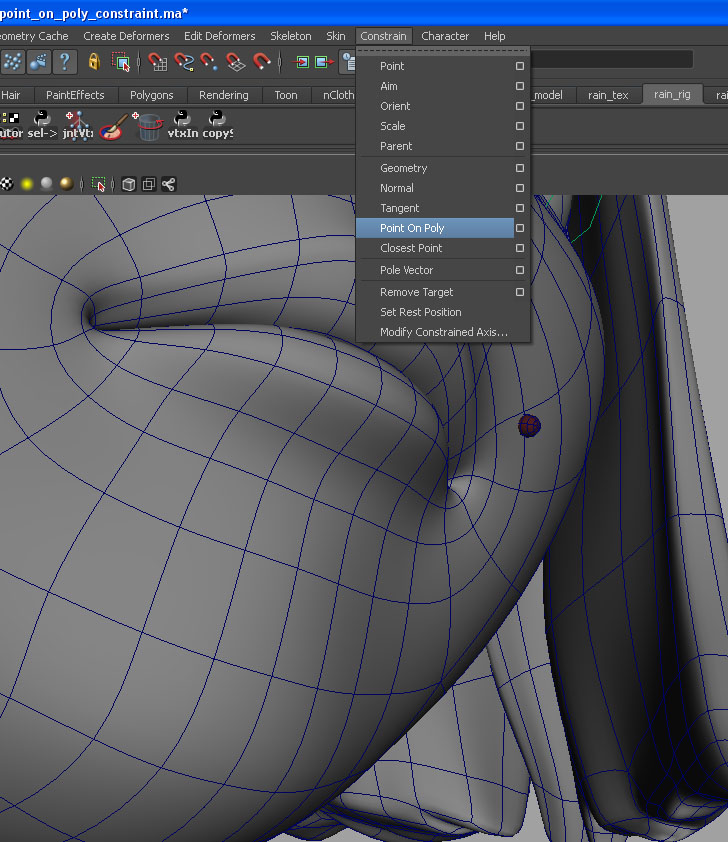Select the red locator on the mesh
The image size is (728, 842).
pos(529,426)
